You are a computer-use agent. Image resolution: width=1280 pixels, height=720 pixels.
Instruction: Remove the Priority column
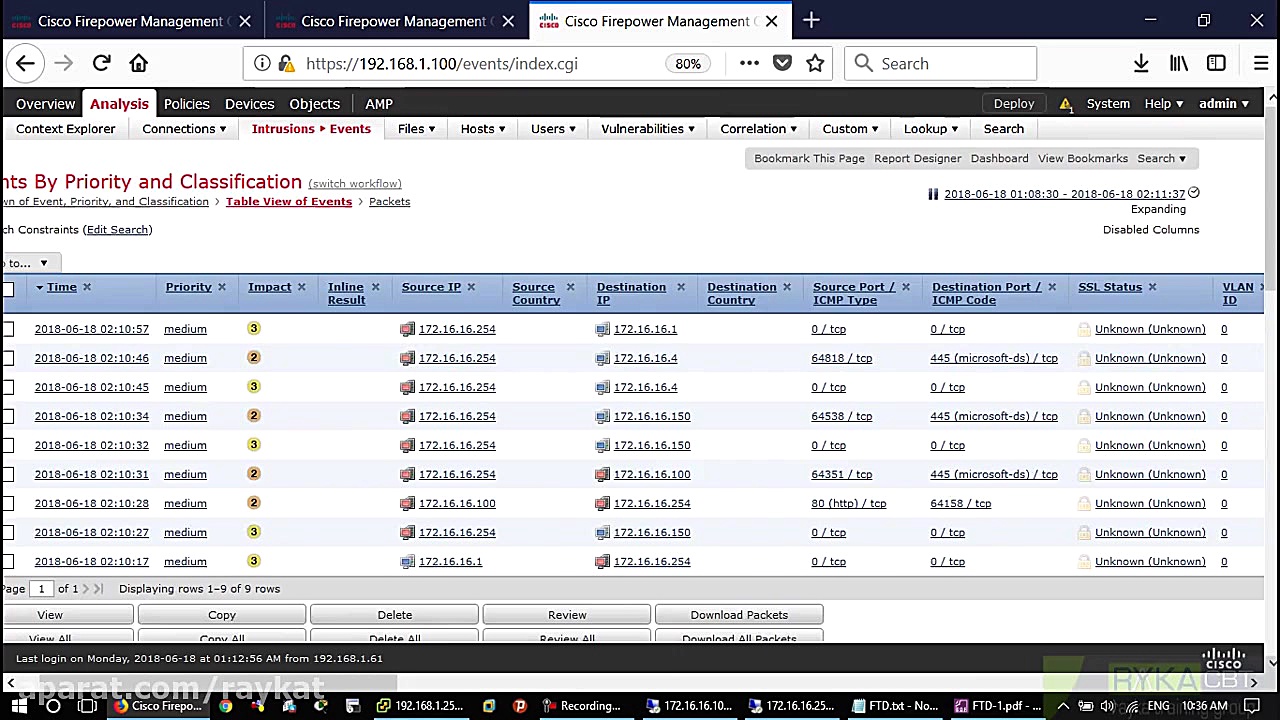(222, 287)
